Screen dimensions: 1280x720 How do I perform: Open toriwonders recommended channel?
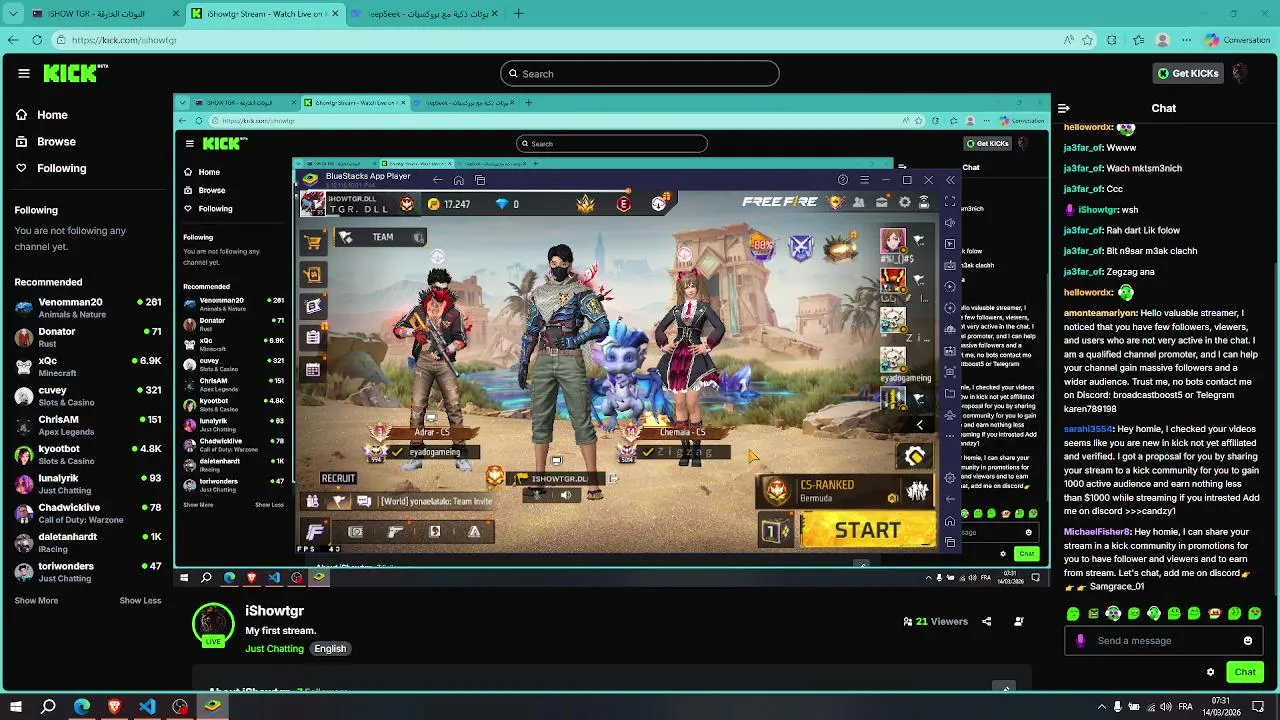[88, 572]
